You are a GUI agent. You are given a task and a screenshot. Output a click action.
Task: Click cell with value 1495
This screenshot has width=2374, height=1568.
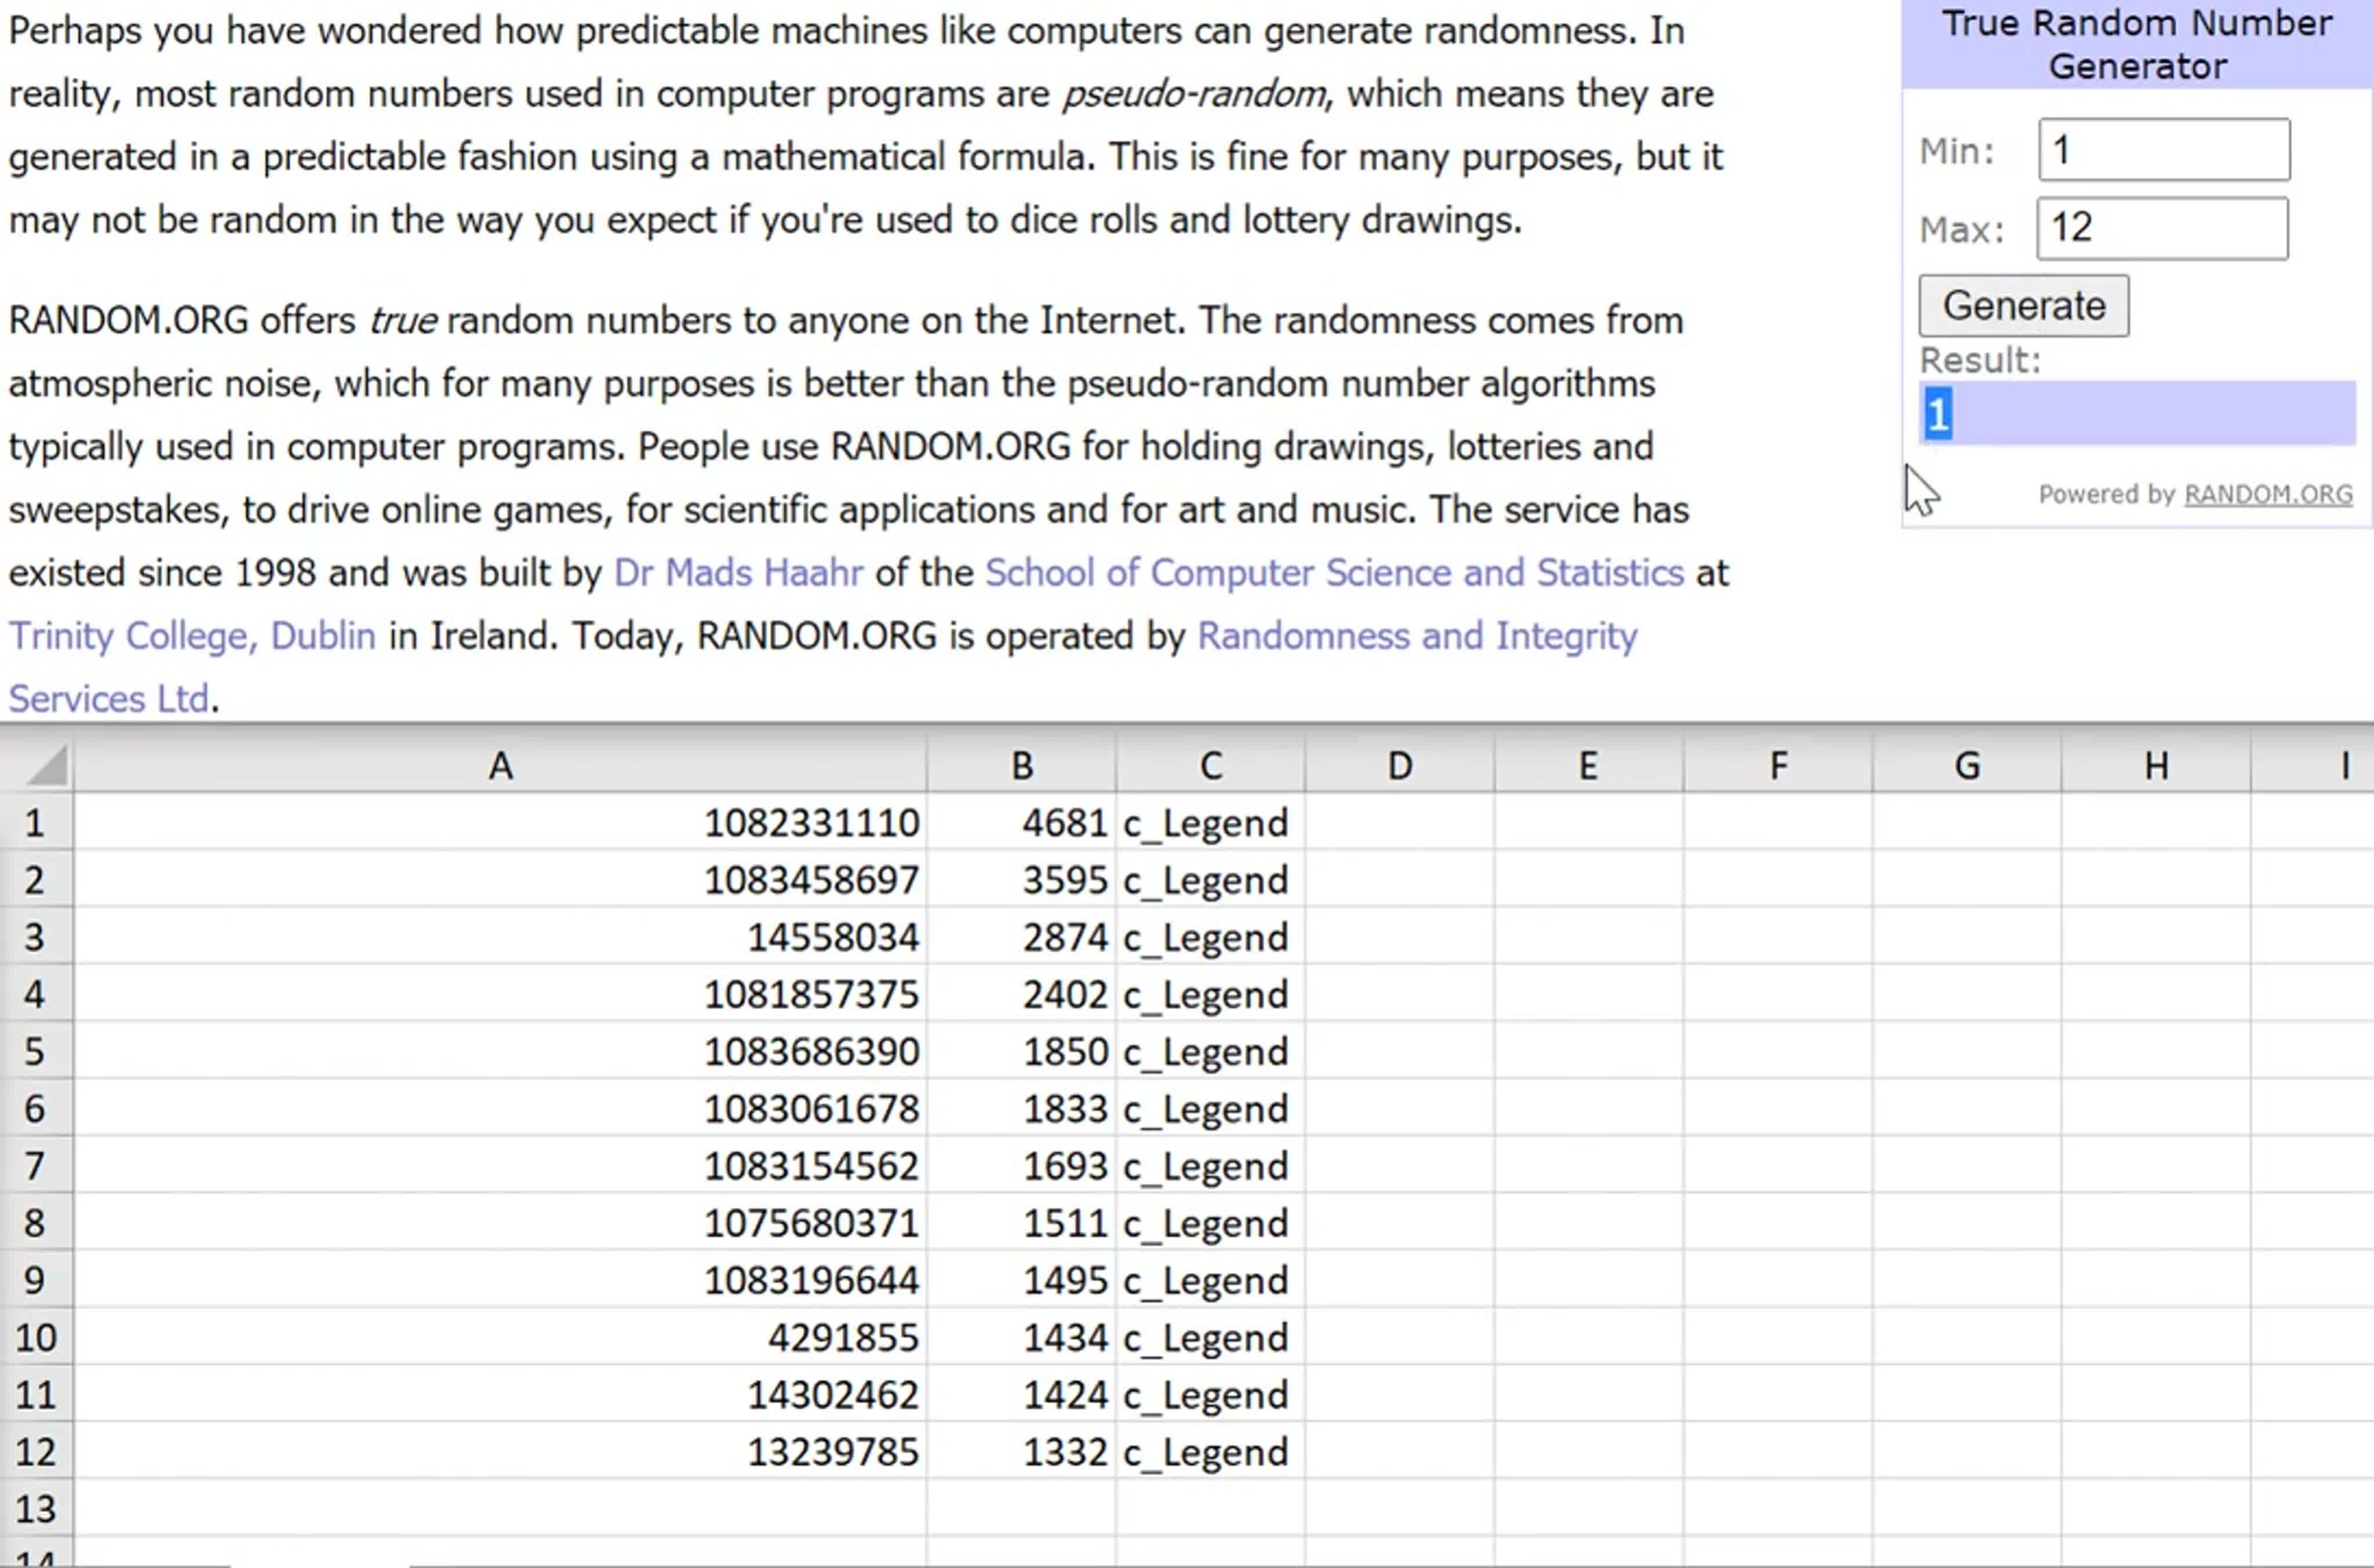[x=1021, y=1279]
